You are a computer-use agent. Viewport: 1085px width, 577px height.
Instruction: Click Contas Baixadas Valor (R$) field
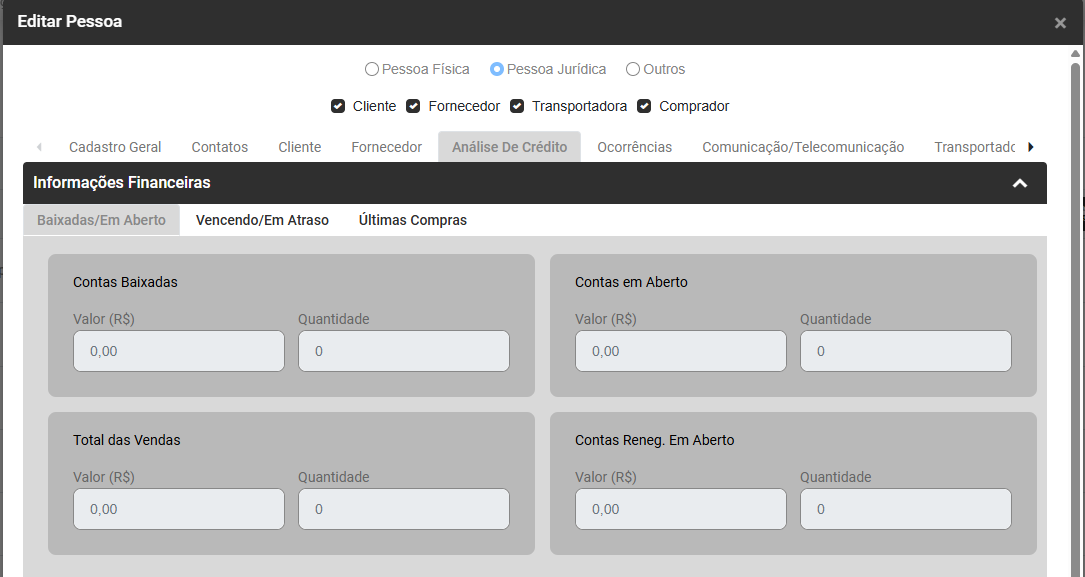[x=179, y=351]
